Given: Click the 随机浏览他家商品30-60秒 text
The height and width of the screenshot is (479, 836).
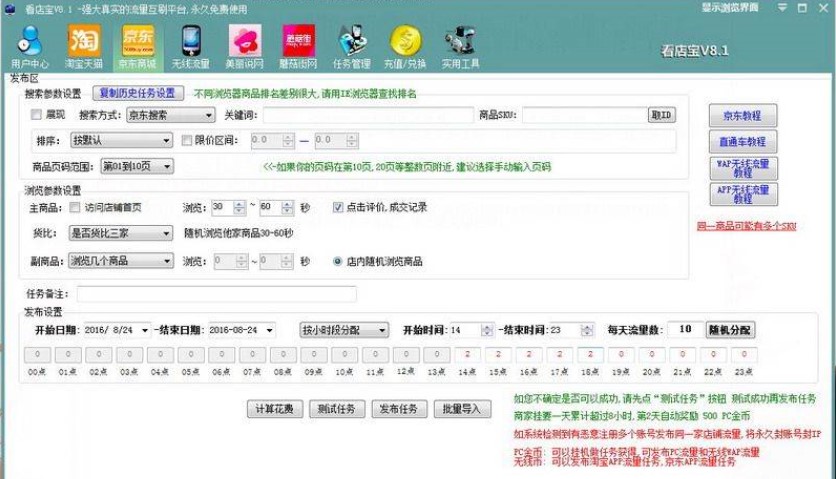Looking at the screenshot, I should (x=238, y=233).
